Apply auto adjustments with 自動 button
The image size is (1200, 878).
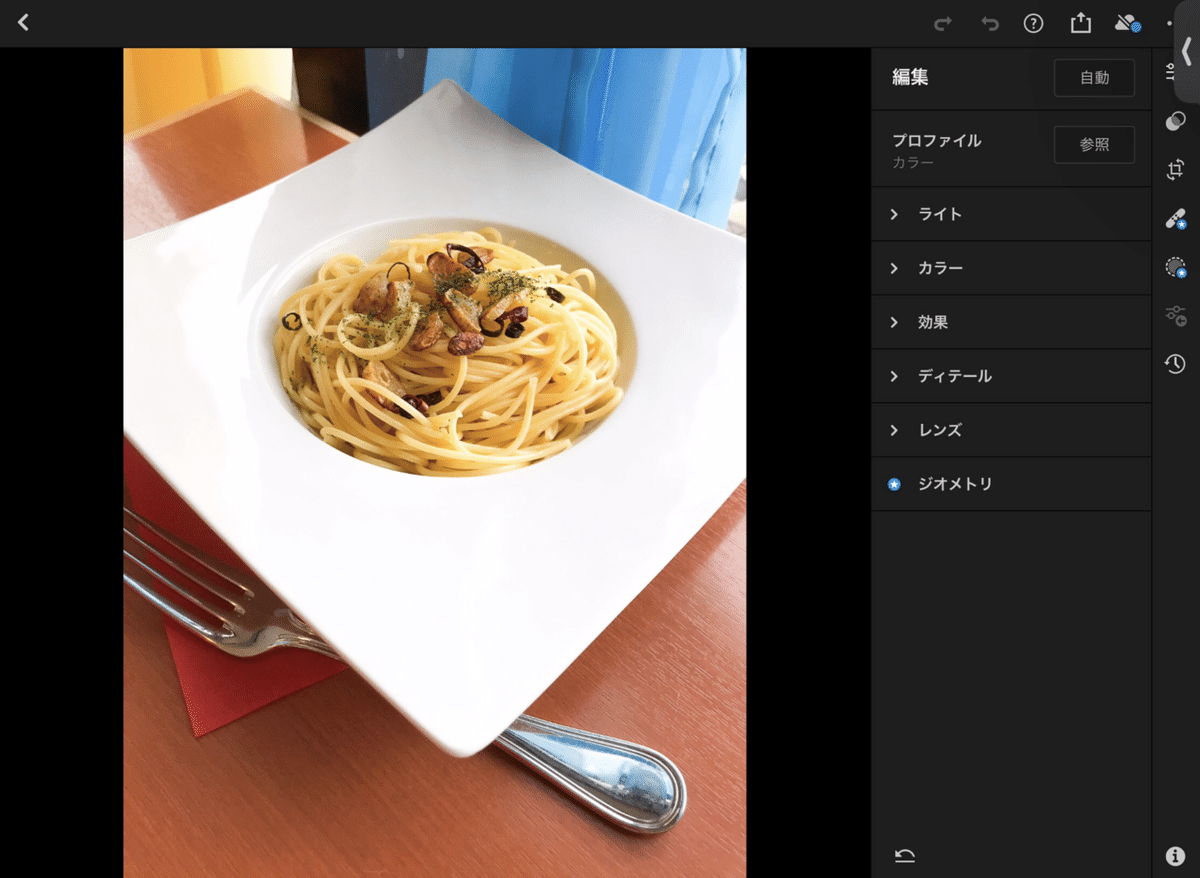[1094, 78]
